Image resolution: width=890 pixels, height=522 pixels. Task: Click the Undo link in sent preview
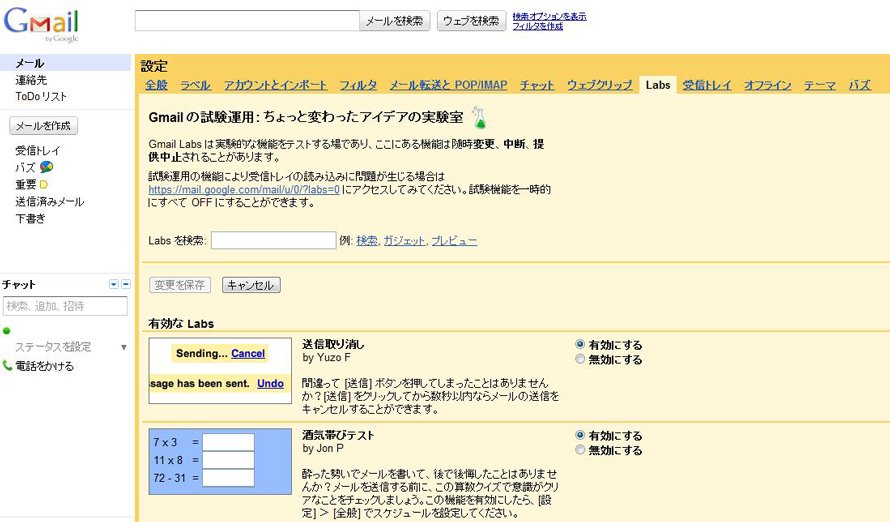pos(270,384)
